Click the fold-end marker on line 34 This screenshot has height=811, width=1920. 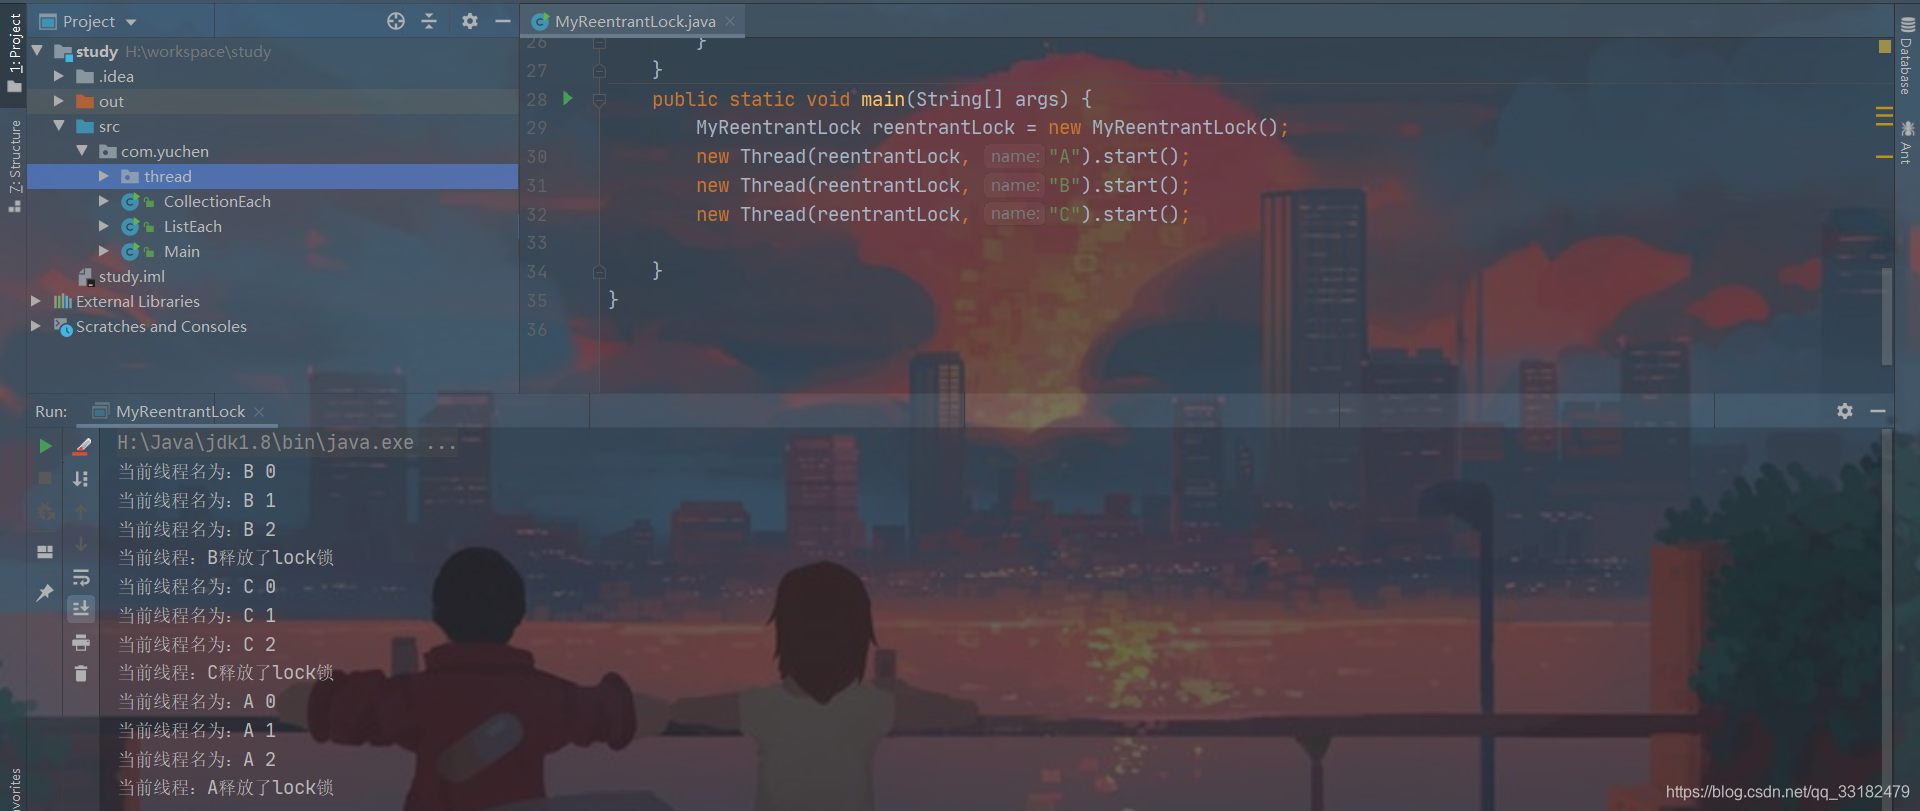pos(599,271)
